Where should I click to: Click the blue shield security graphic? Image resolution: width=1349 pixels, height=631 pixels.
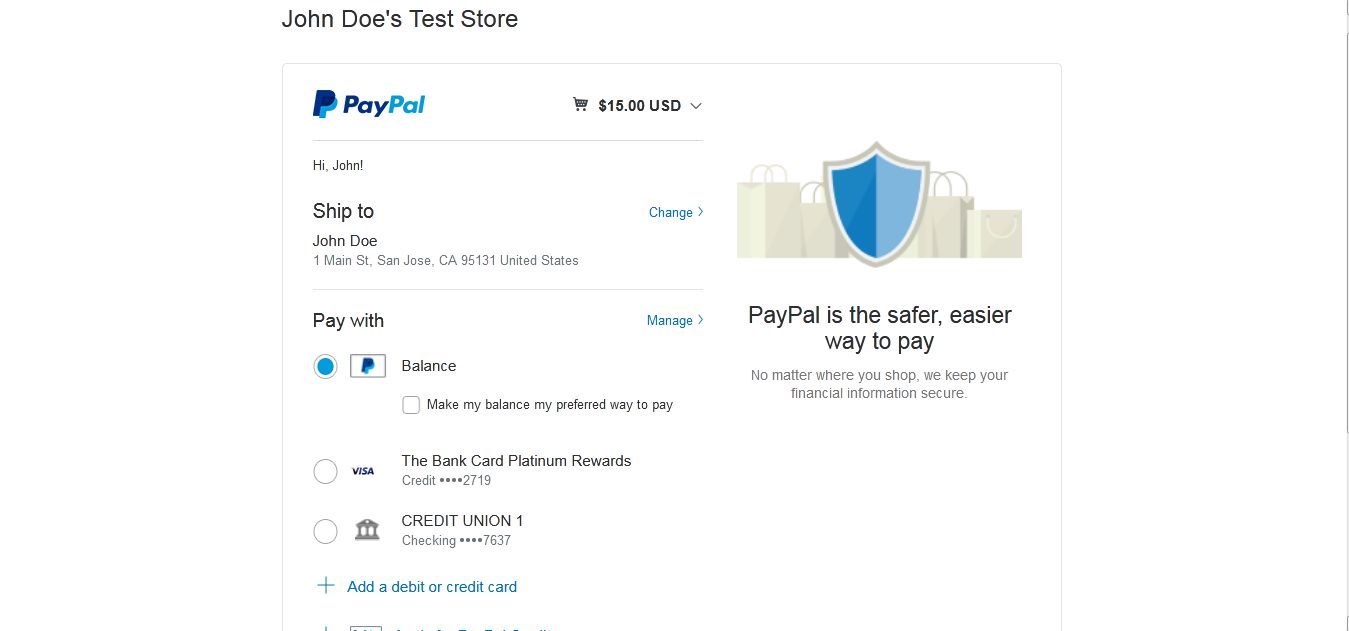878,200
